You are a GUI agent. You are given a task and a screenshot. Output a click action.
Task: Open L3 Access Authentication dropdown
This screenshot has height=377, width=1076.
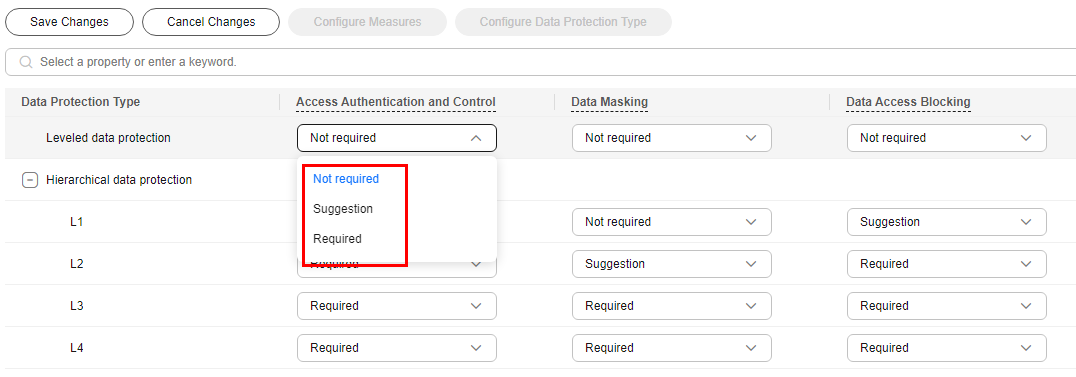tap(397, 306)
